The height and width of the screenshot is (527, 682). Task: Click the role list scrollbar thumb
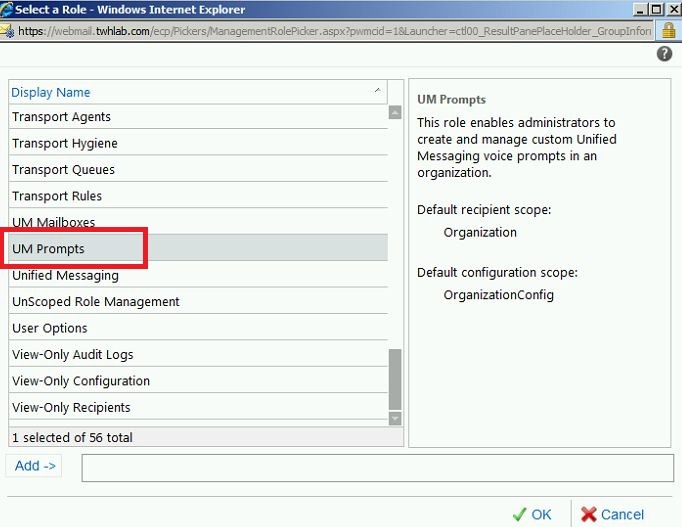pos(395,379)
